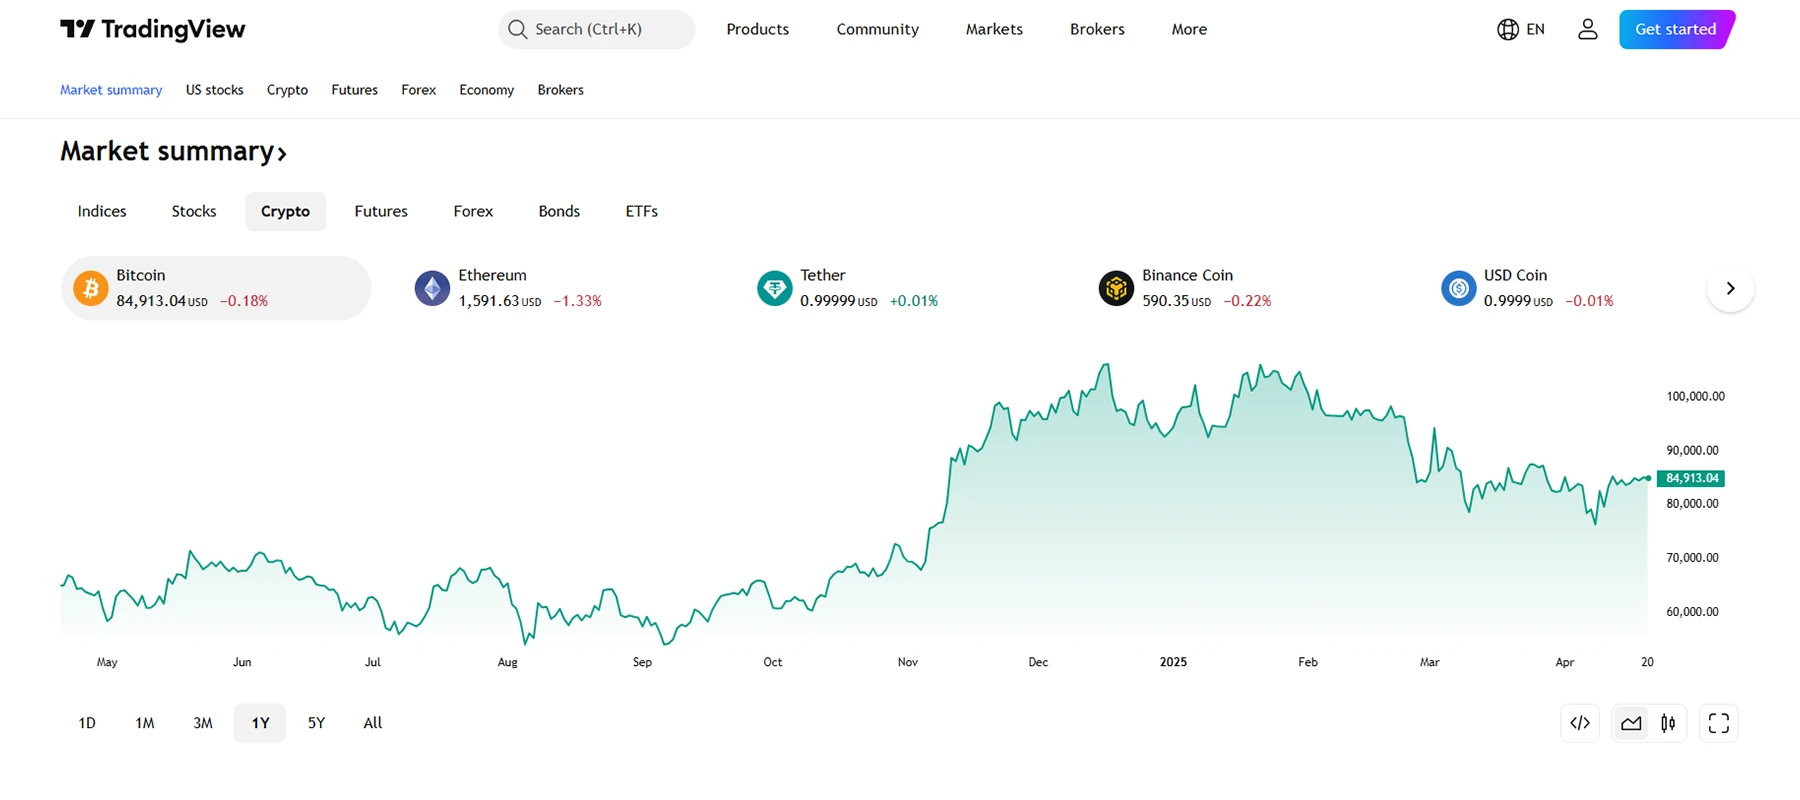Open fullscreen chart mode
This screenshot has width=1800, height=800.
click(x=1719, y=723)
